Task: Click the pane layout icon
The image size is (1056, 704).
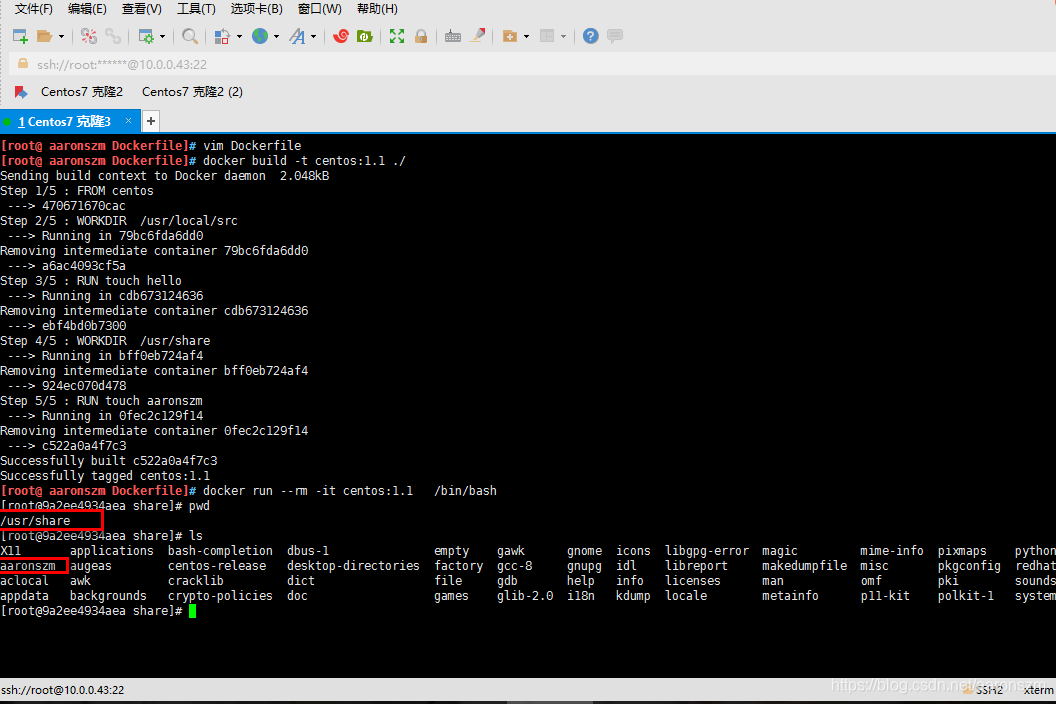Action: click(547, 36)
